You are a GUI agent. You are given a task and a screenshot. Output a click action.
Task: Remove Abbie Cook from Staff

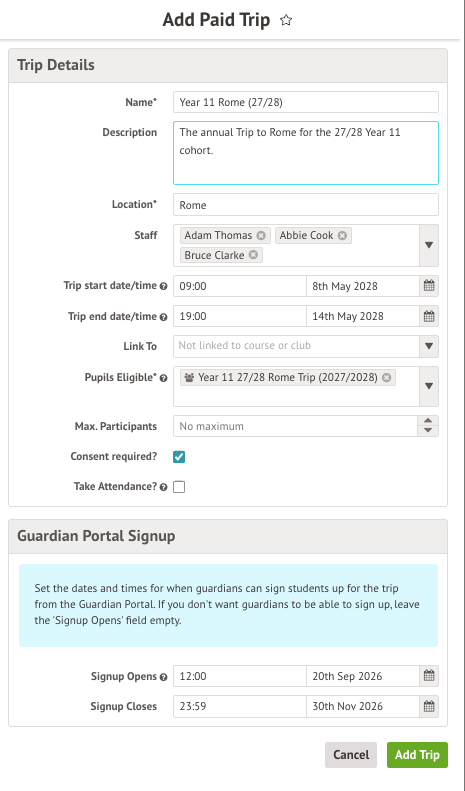tap(342, 236)
